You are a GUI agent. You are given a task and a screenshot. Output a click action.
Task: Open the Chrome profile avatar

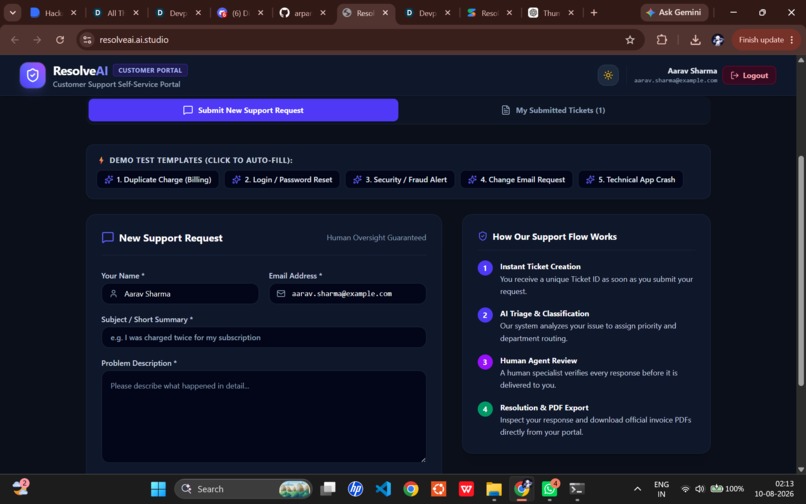[718, 40]
